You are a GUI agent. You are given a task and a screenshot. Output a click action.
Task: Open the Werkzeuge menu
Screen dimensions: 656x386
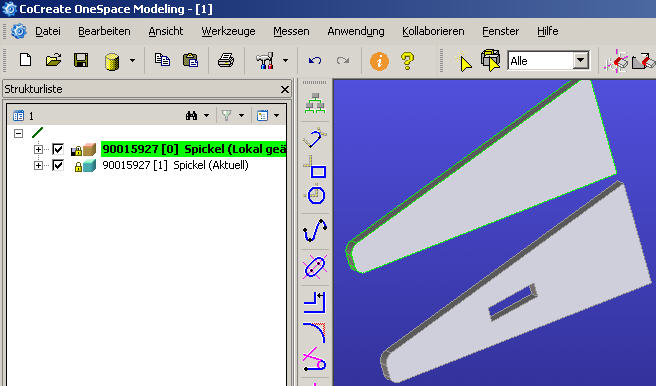coord(228,31)
